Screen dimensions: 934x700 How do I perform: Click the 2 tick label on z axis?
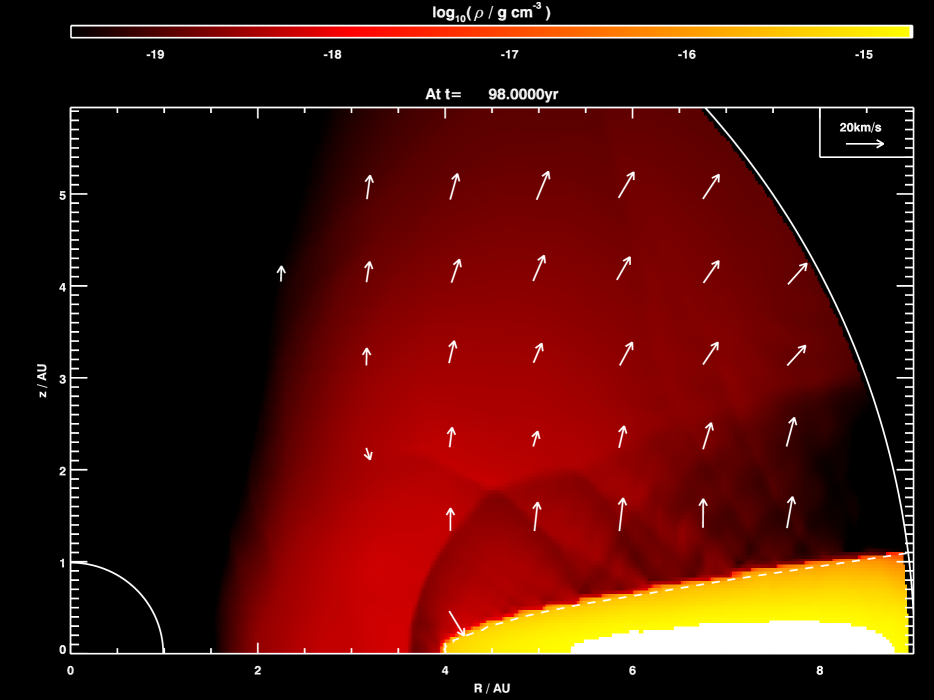[x=63, y=471]
